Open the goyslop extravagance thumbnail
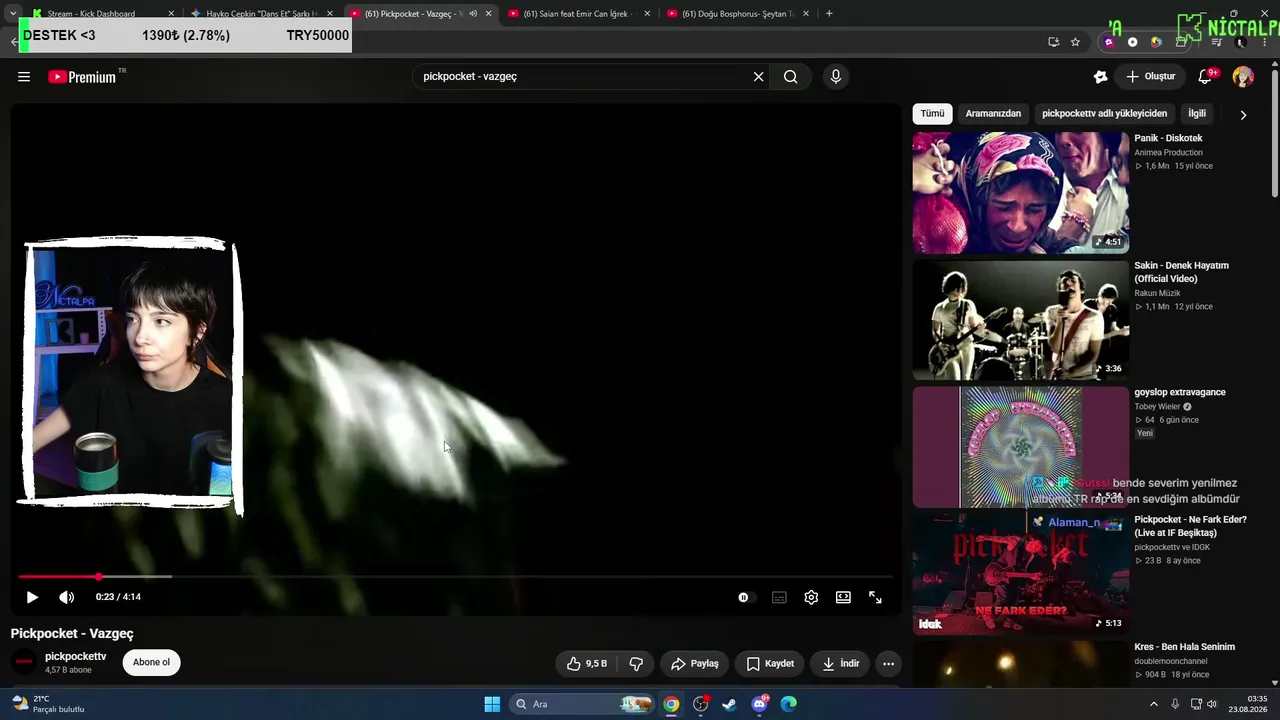 1020,447
